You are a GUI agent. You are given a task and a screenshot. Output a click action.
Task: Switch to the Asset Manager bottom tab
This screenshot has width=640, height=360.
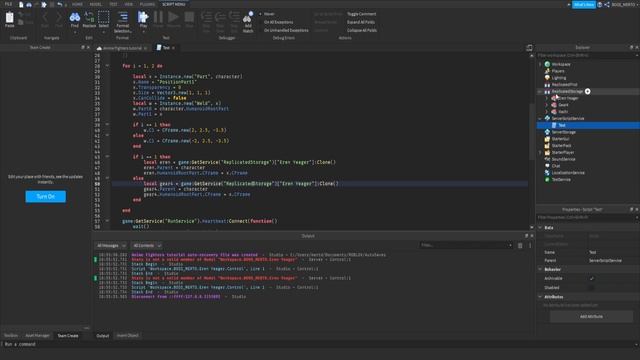[37, 336]
